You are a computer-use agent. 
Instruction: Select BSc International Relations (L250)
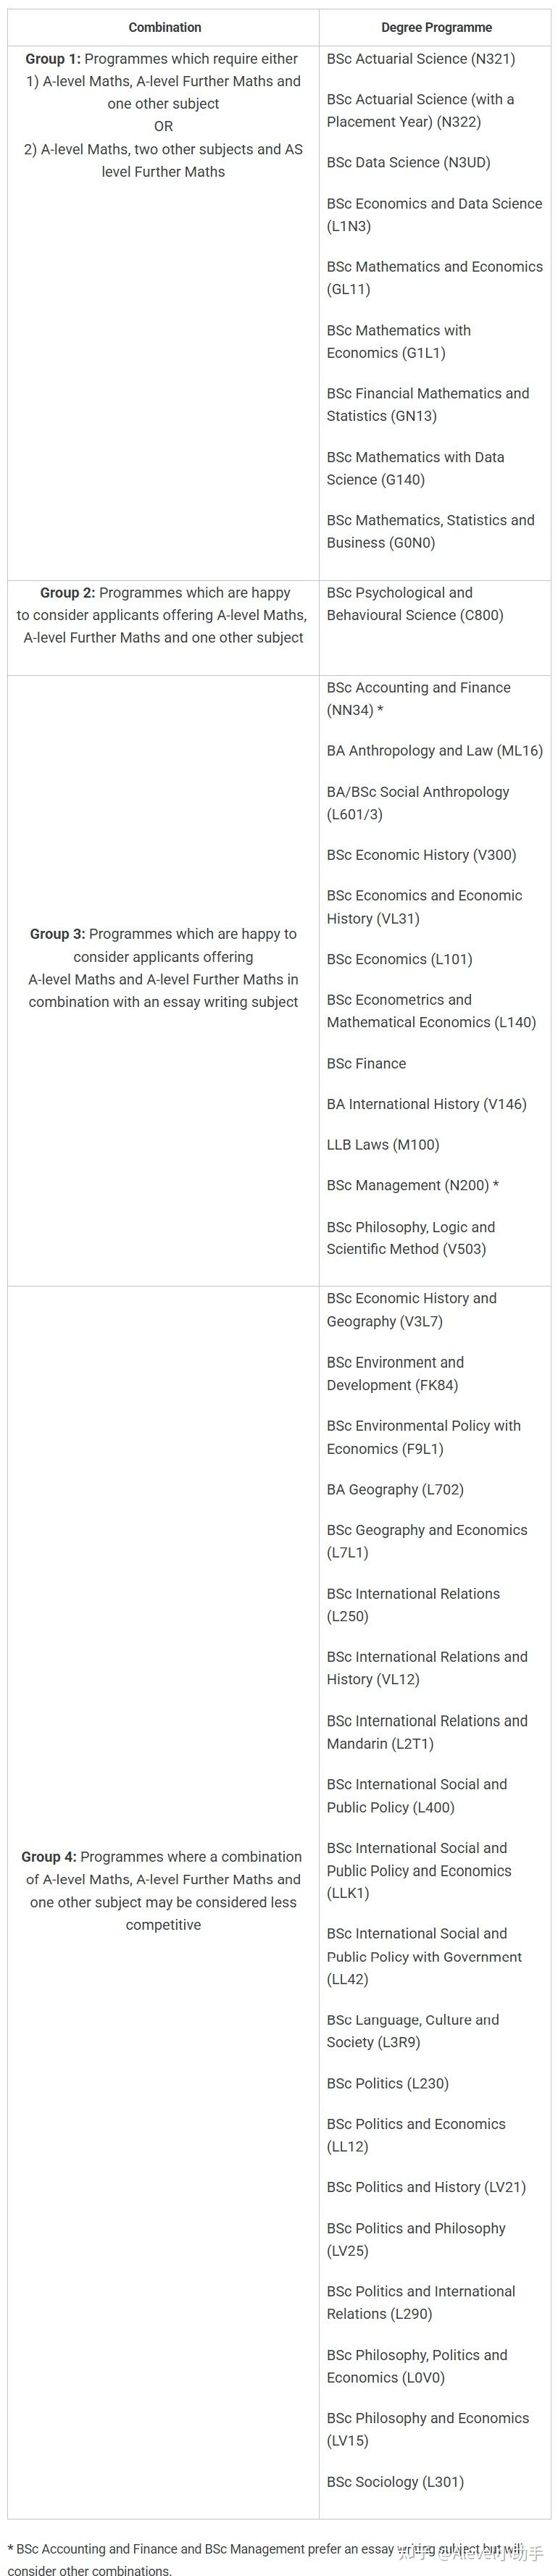coord(413,1605)
